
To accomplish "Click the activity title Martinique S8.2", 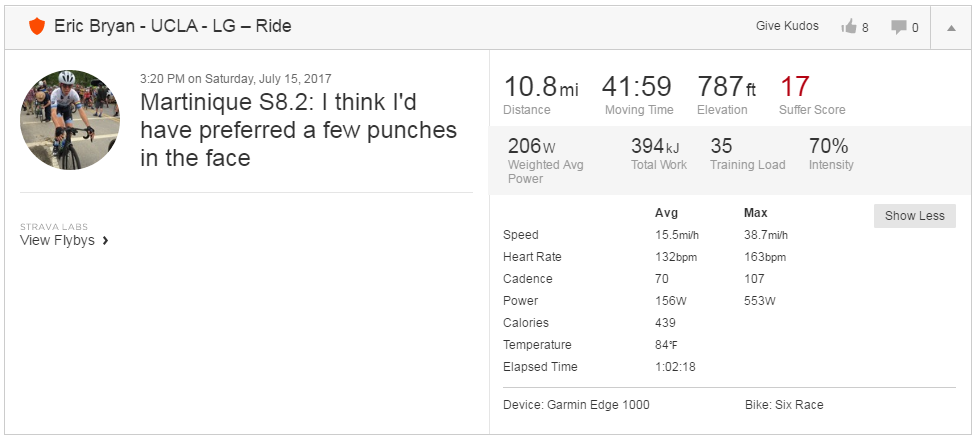I will (298, 129).
